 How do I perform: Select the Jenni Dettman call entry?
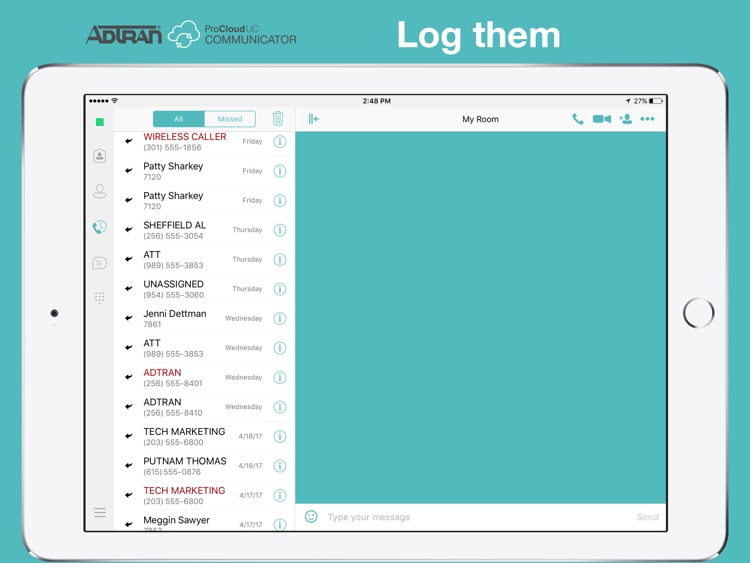pos(204,319)
